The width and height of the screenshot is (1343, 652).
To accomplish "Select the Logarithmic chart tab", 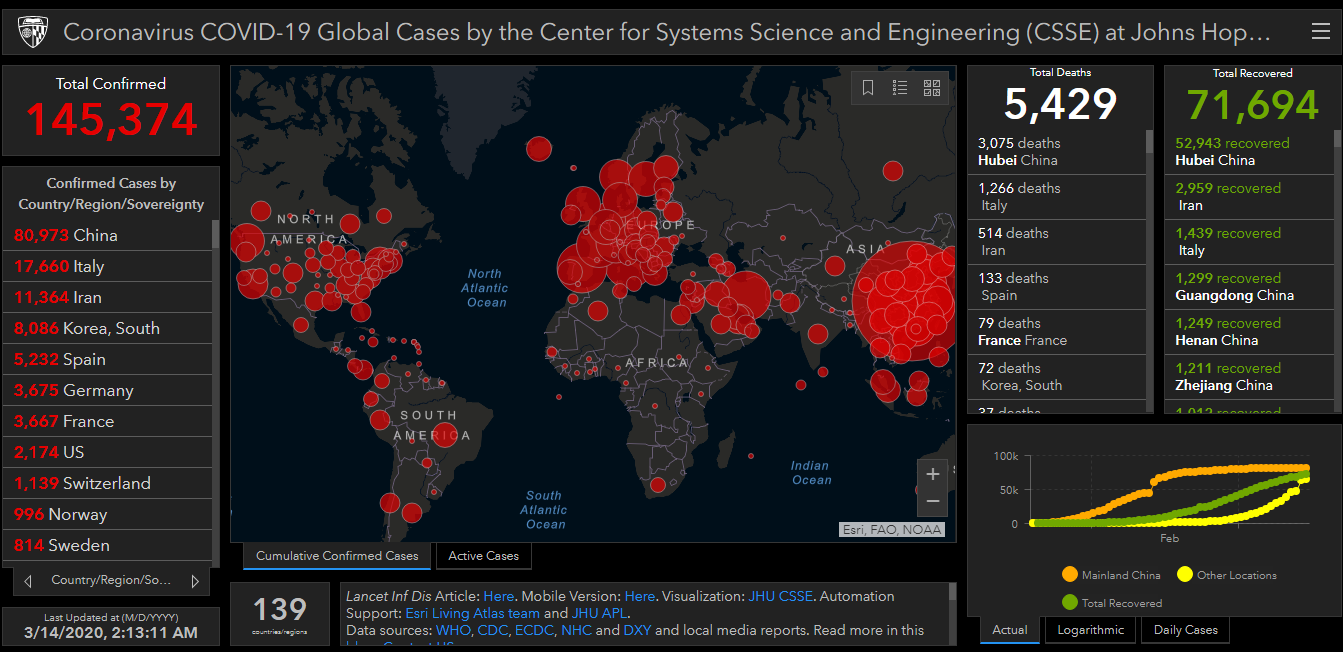I will (x=1091, y=630).
